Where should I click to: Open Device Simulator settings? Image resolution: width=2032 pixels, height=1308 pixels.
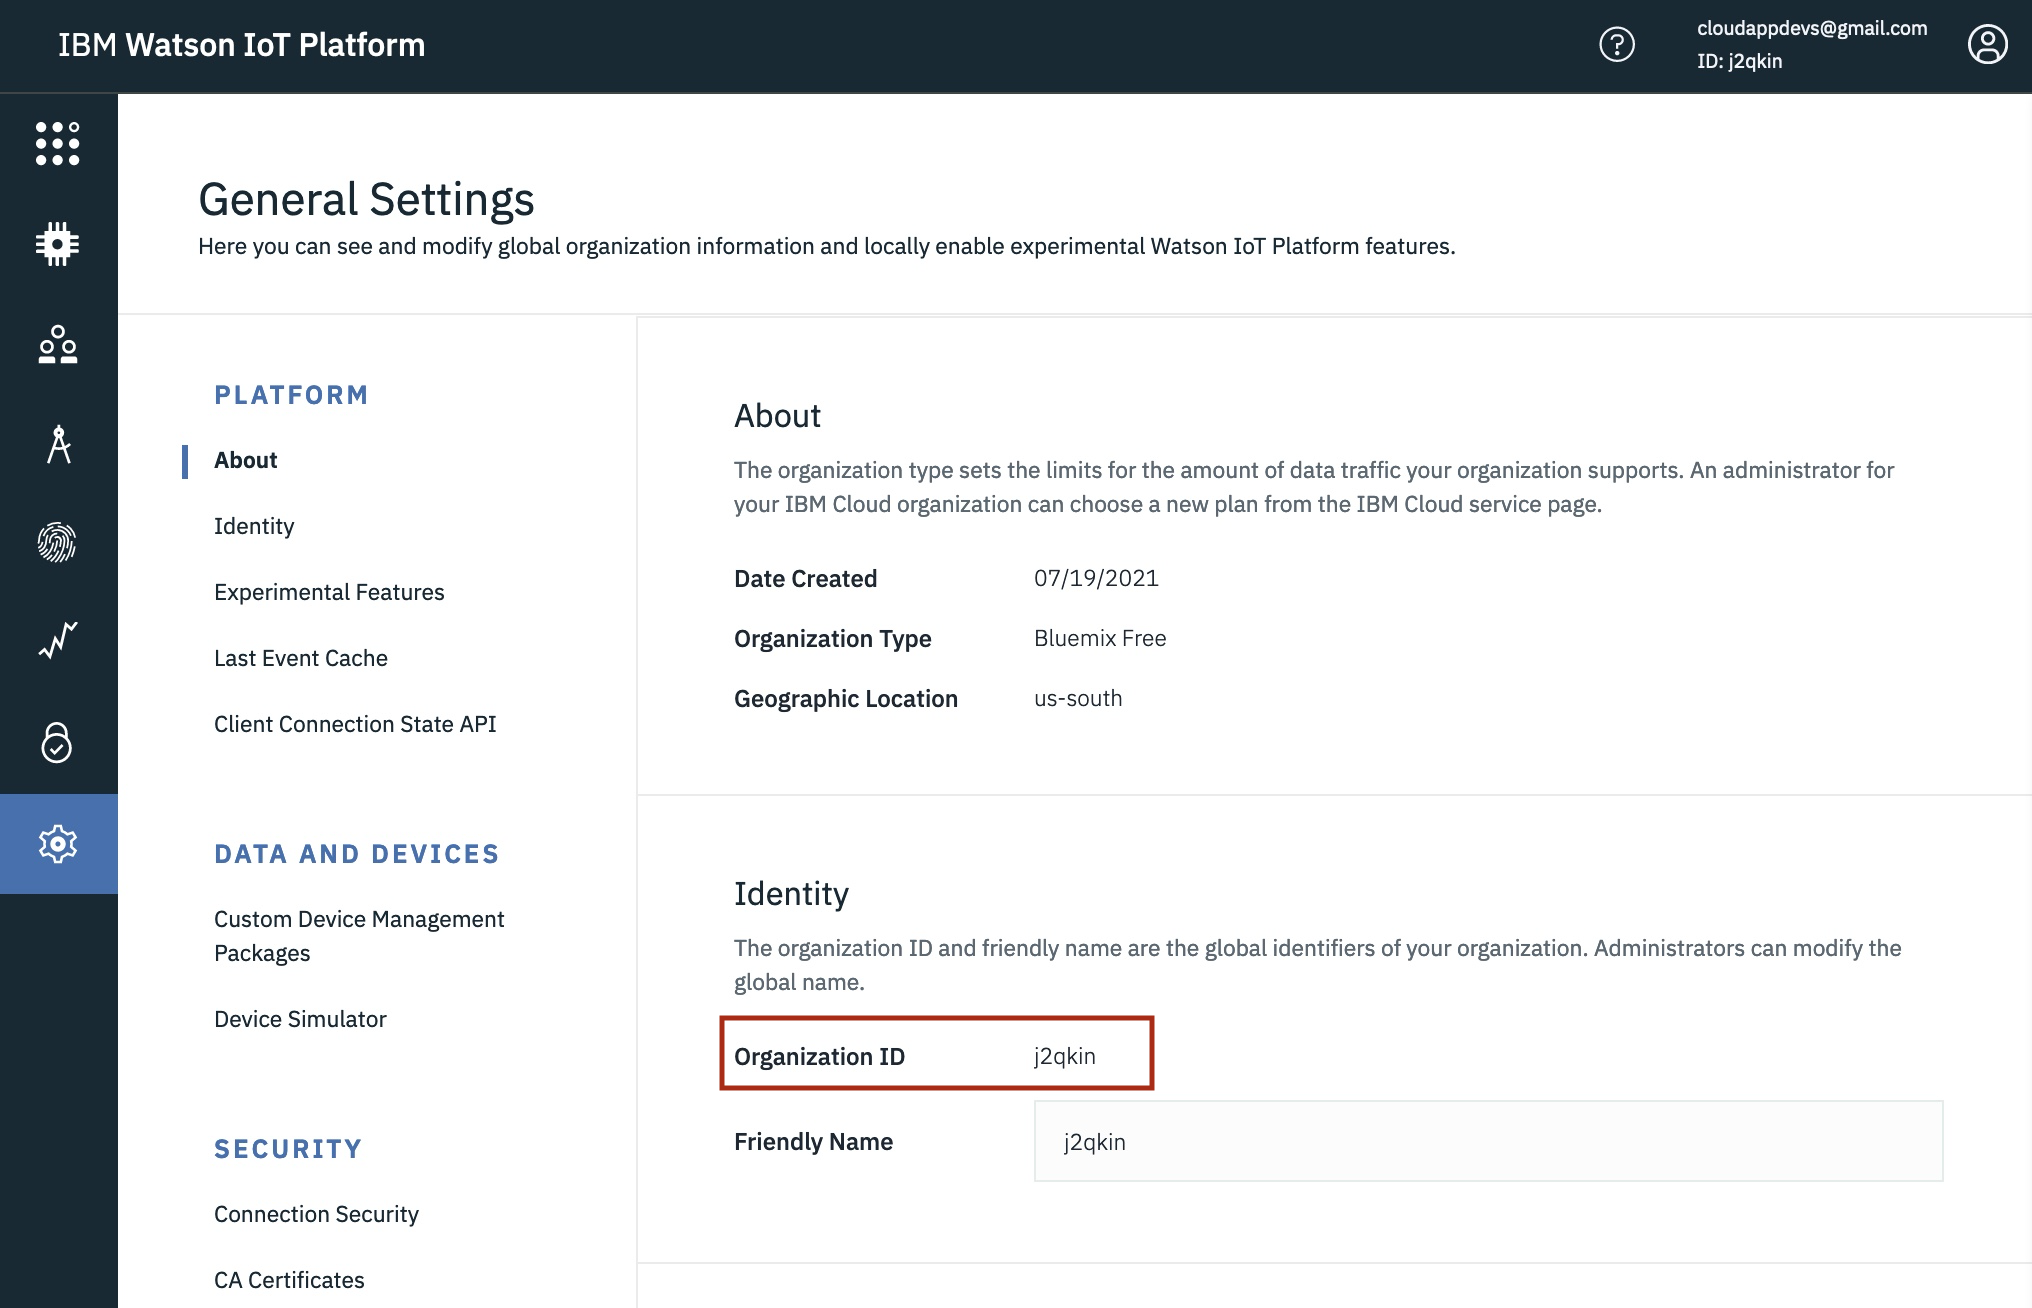pyautogui.click(x=300, y=1019)
